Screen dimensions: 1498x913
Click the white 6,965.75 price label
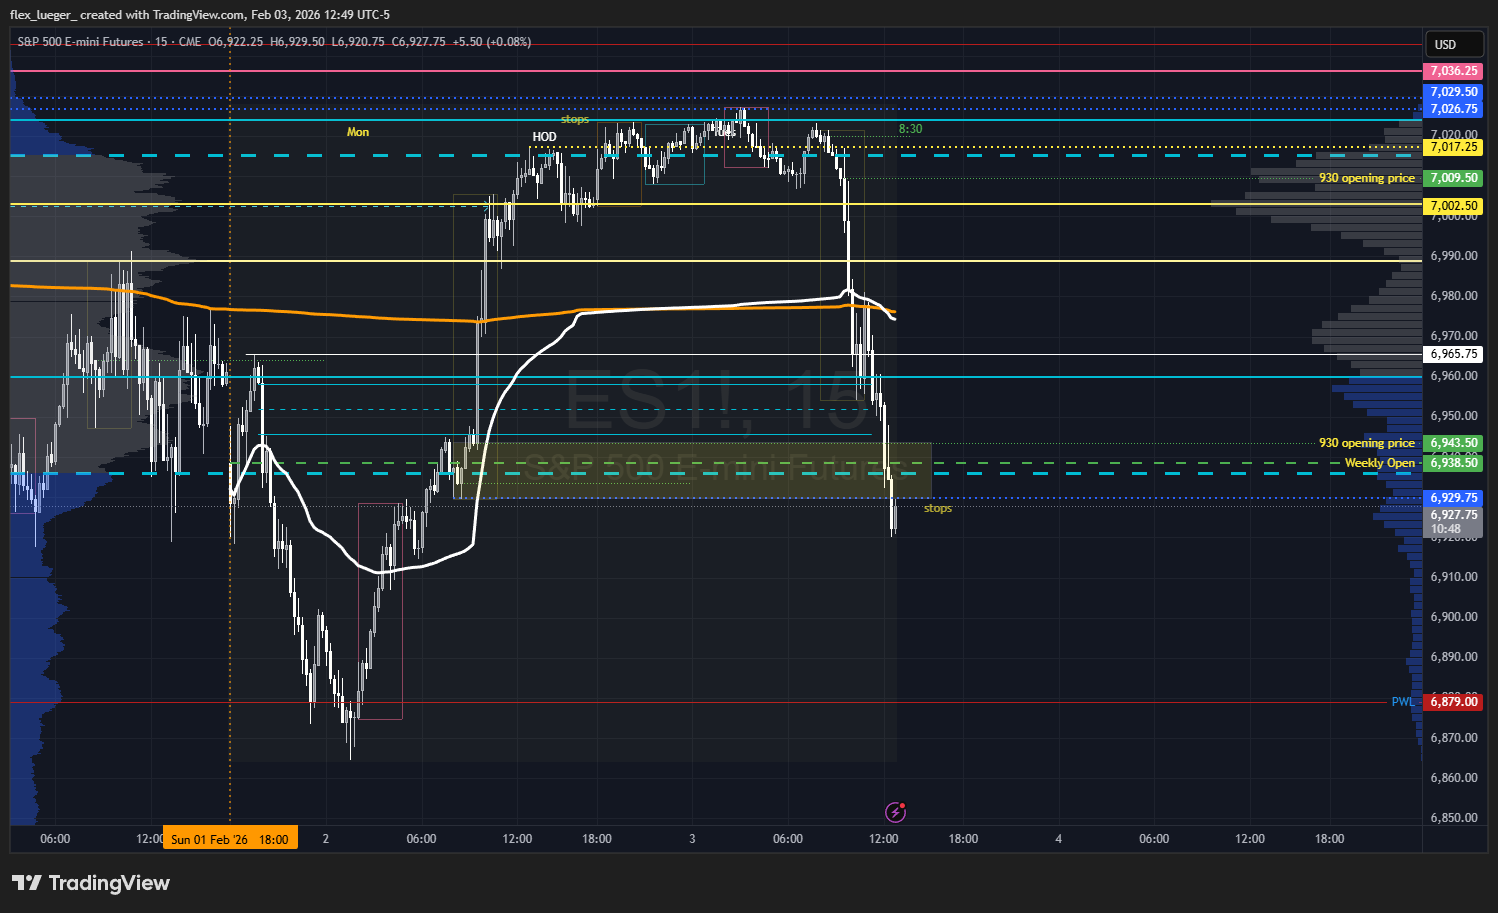pos(1452,354)
